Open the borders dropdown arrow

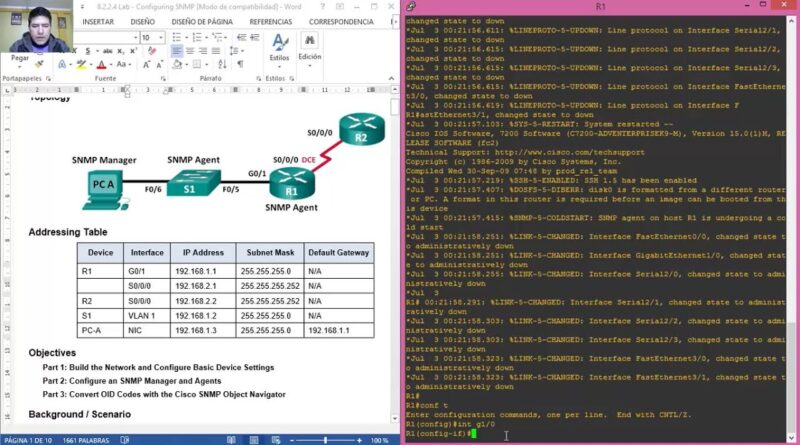click(x=206, y=64)
